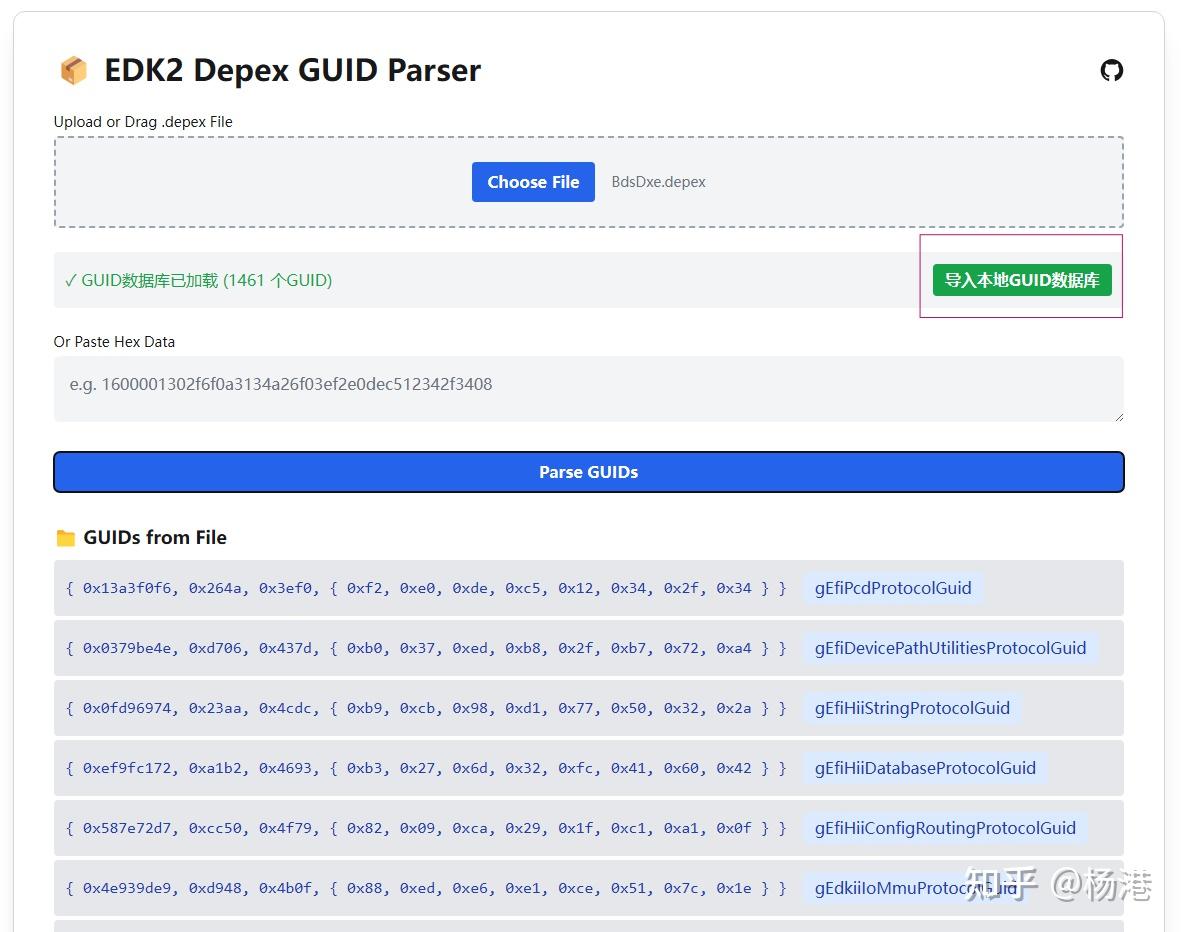
Task: Click the Parse GUIDs button
Action: (588, 471)
